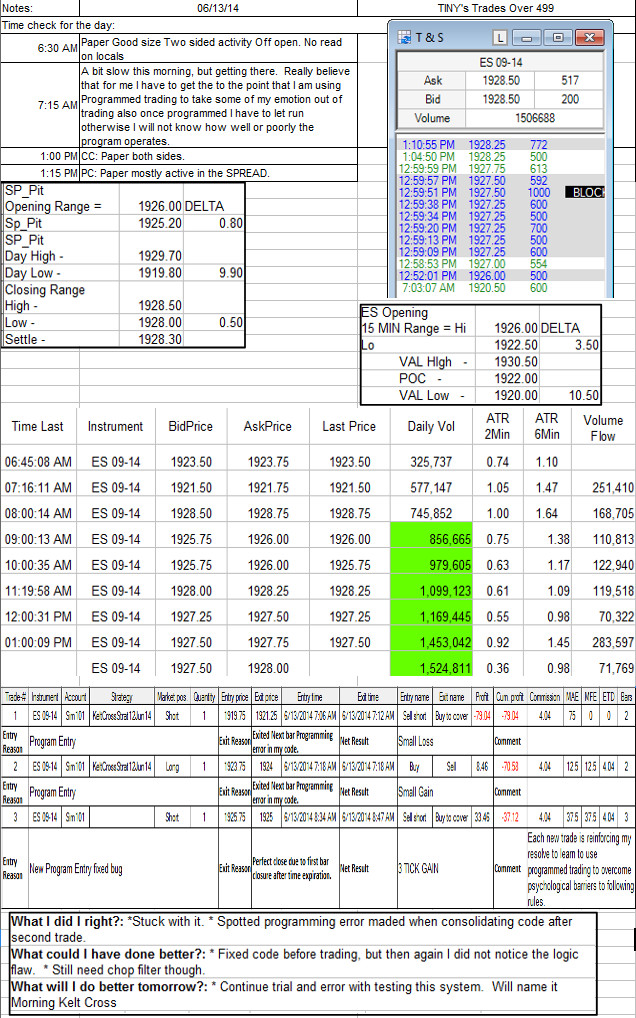Select the 'What could I have done better?' note
The height and width of the screenshot is (1018, 636).
(302, 963)
